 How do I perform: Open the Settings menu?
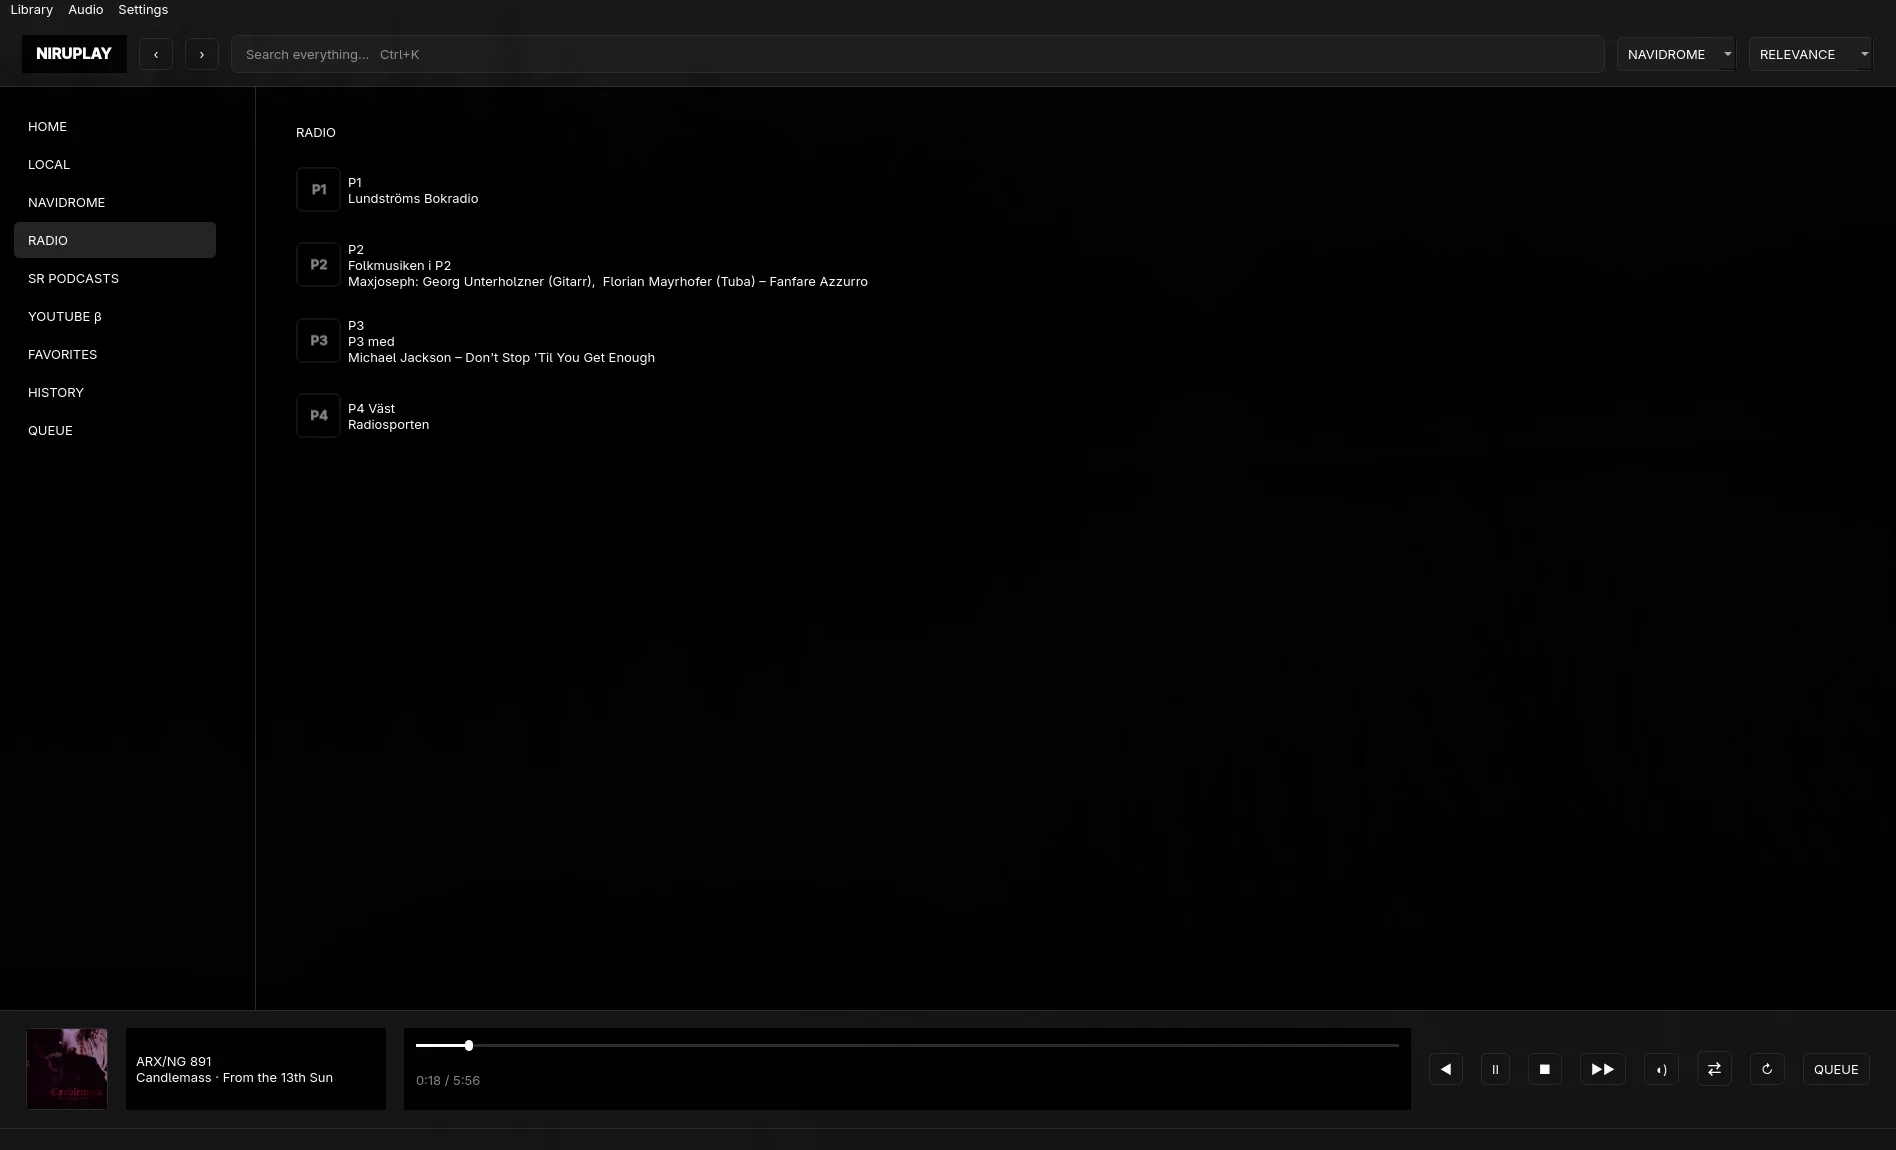[143, 9]
